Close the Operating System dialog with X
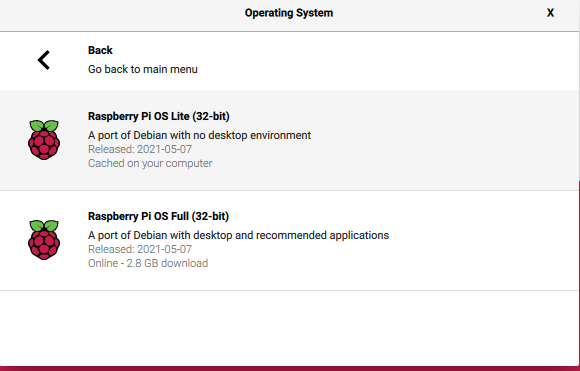Screen dimensions: 580x371 point(550,13)
